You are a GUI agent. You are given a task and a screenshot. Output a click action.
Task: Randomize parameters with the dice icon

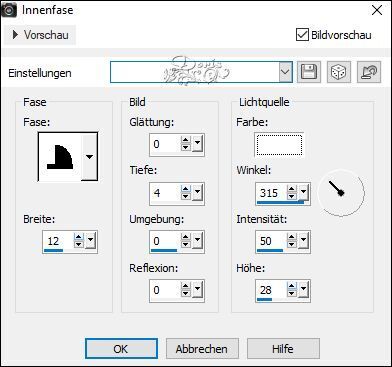tap(339, 72)
